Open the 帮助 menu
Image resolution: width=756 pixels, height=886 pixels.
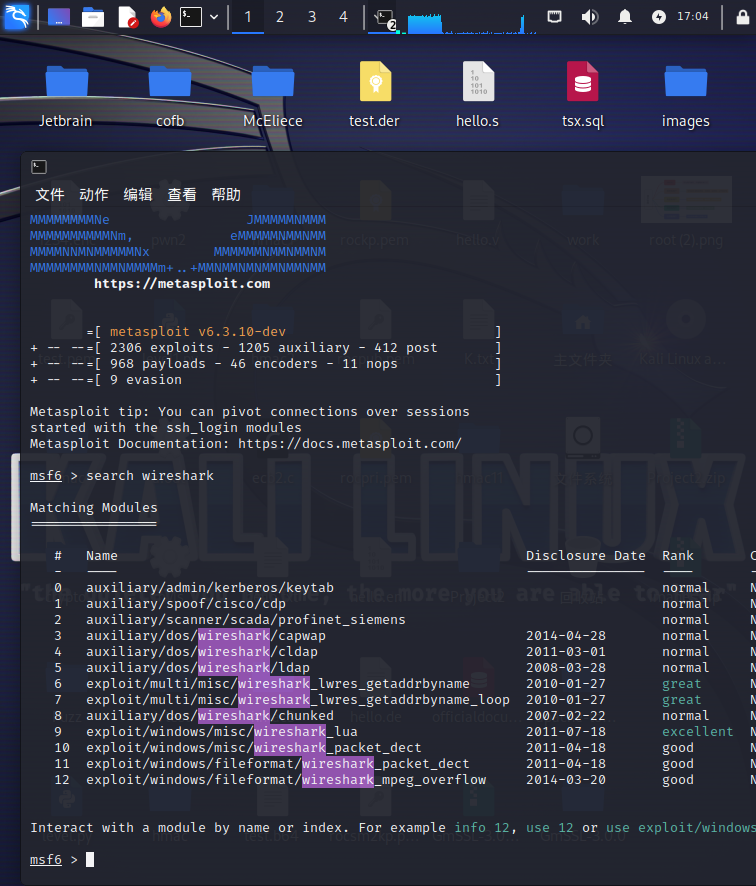[226, 194]
